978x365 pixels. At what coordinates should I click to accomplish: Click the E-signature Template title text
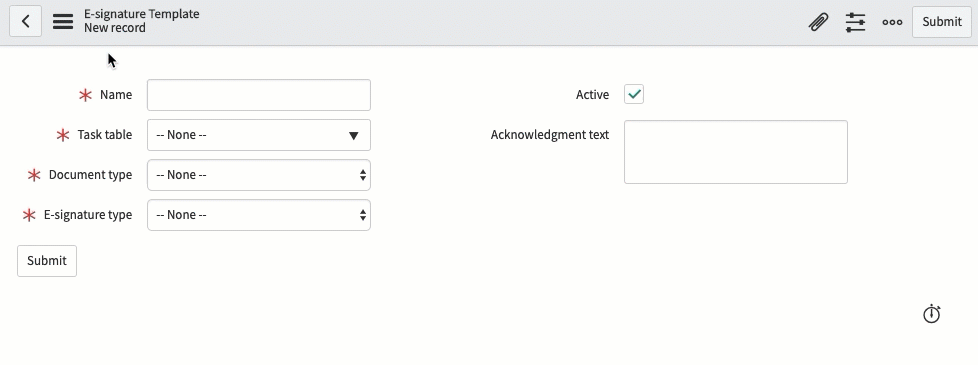(x=142, y=14)
